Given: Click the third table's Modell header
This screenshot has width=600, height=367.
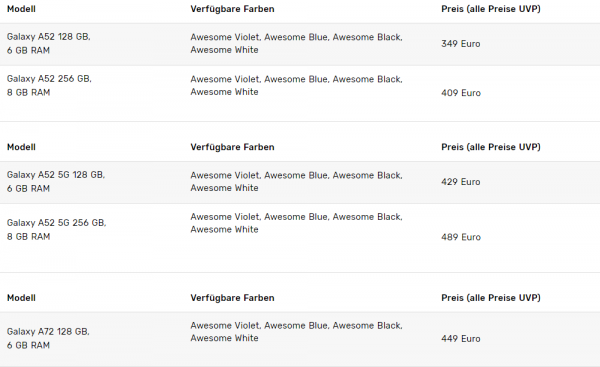Looking at the screenshot, I should point(21,298).
